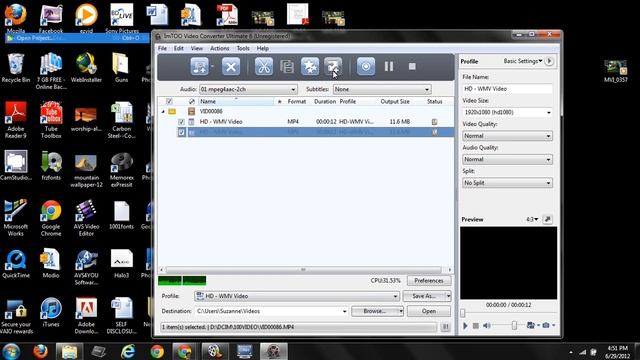Open the Save As arrow dropdown
Screen dimensions: 640x360
(448, 296)
